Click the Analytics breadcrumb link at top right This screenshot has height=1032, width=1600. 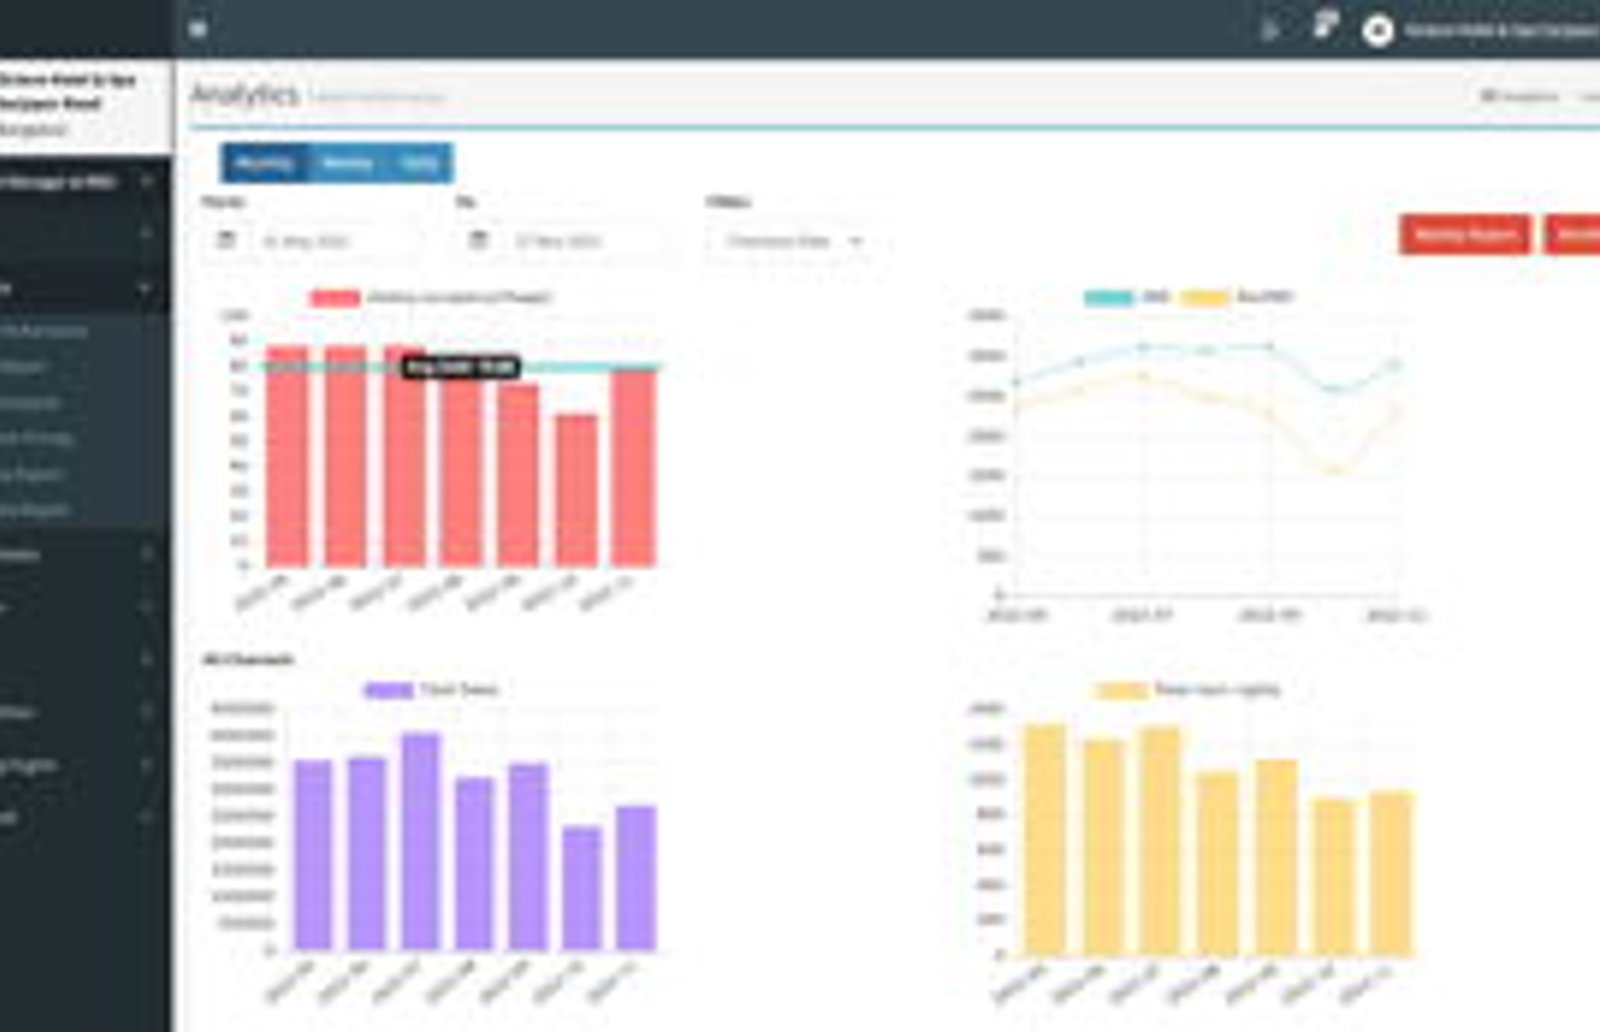coord(1520,96)
